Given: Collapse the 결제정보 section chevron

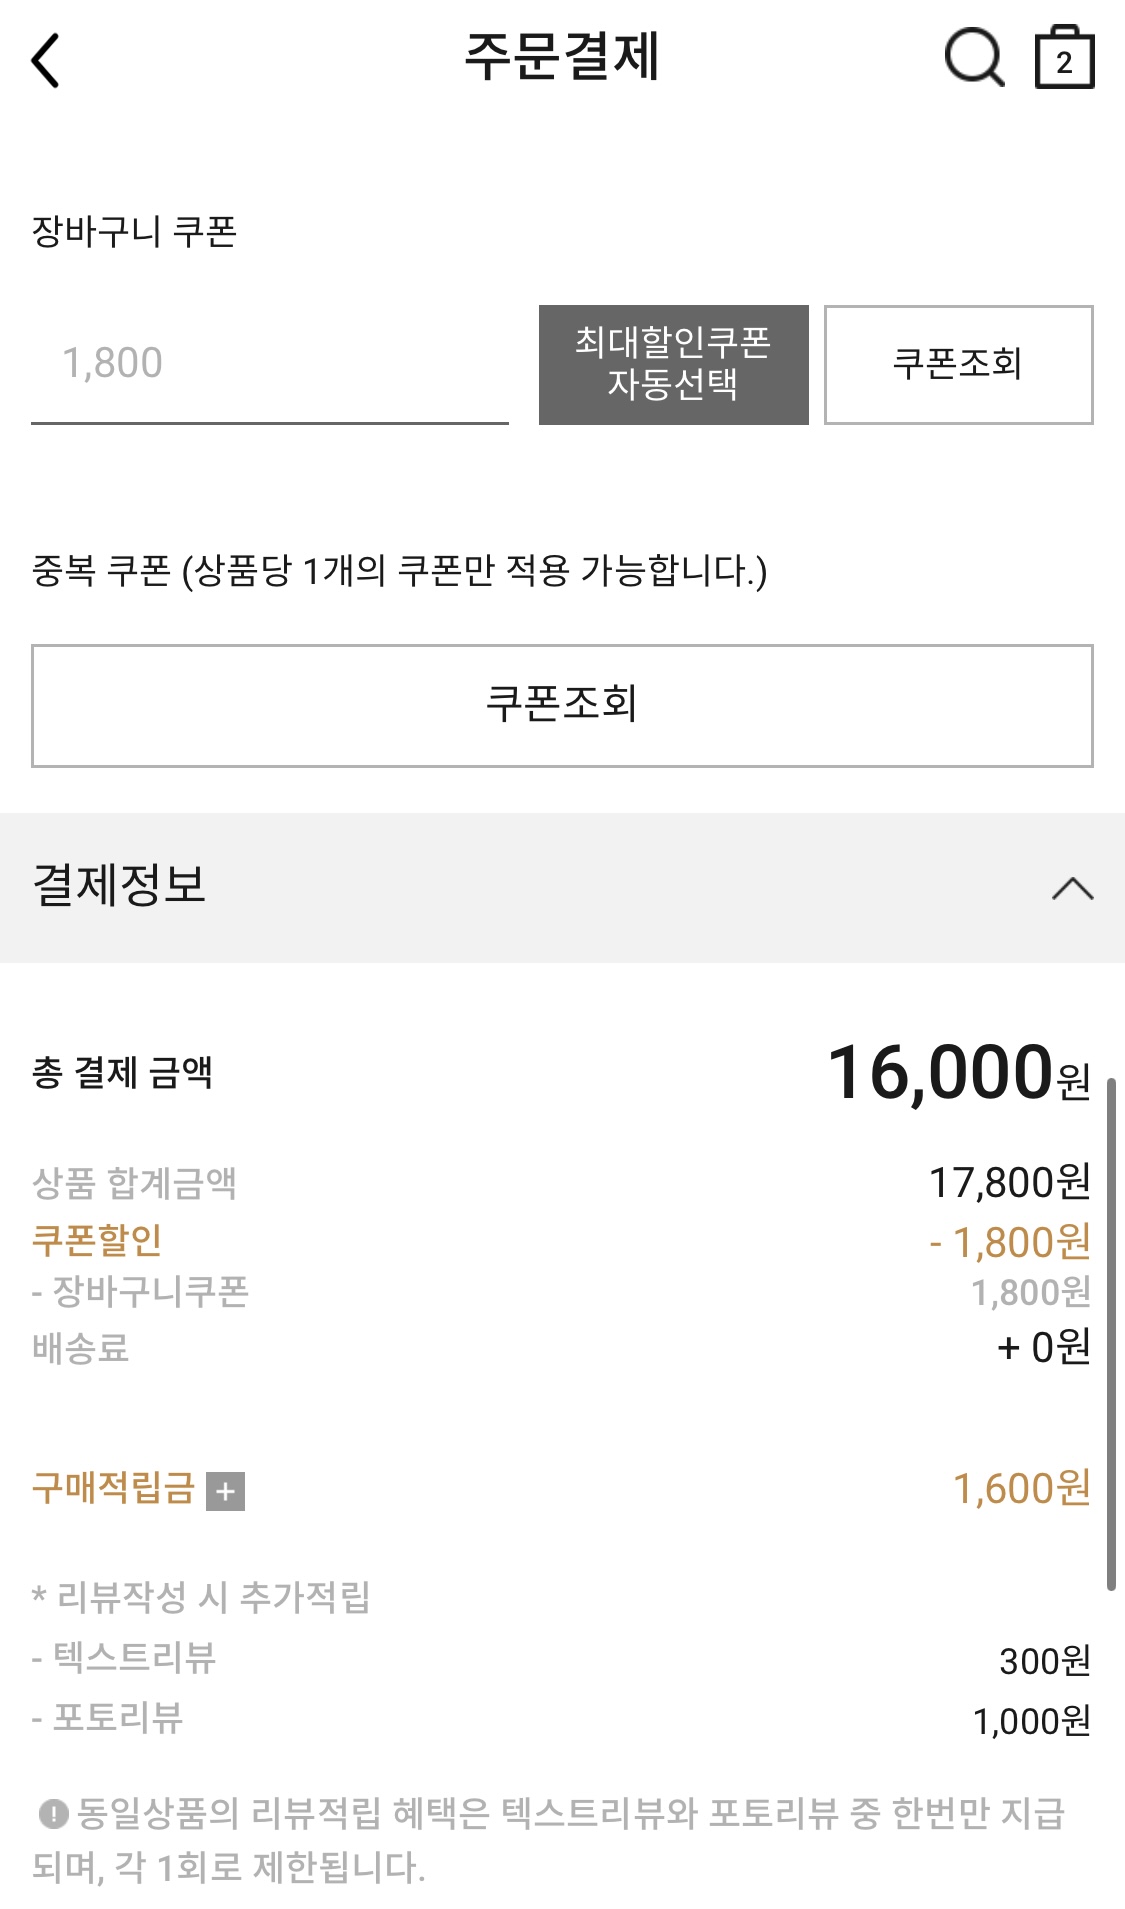Looking at the screenshot, I should point(1072,888).
